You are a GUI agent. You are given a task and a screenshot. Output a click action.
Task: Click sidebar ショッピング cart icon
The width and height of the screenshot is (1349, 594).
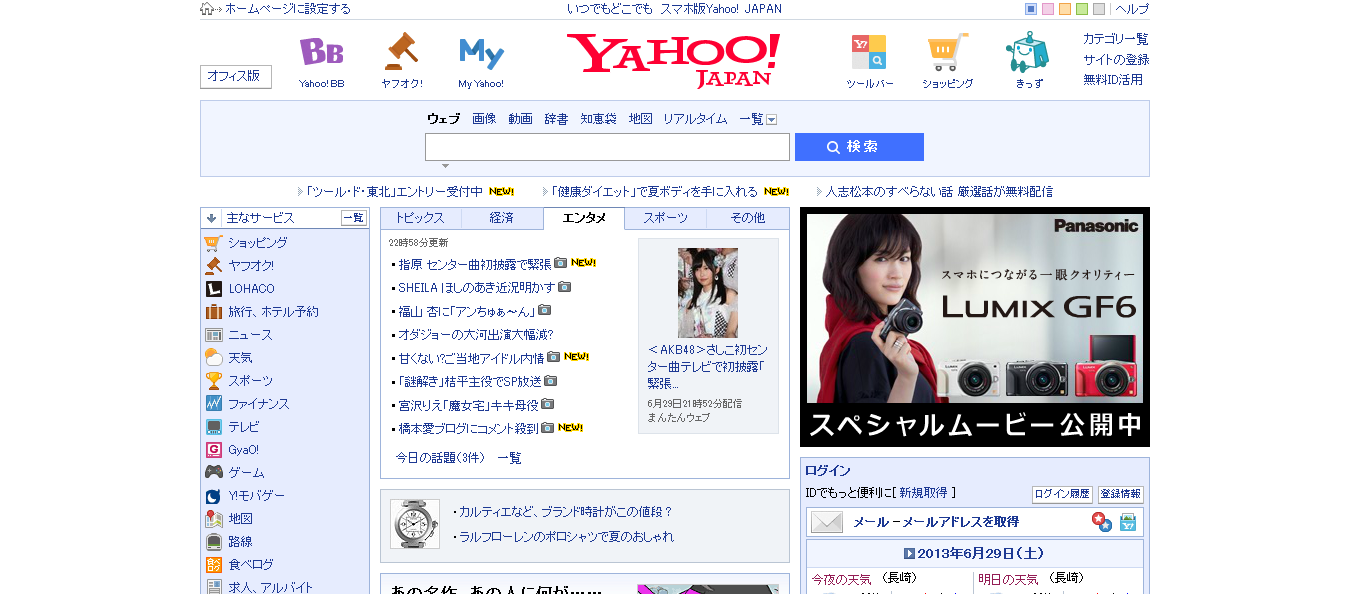point(213,242)
